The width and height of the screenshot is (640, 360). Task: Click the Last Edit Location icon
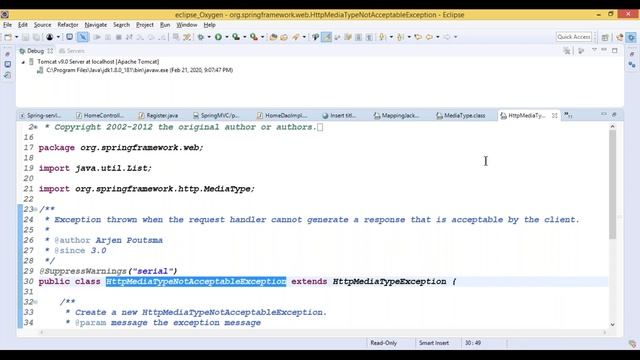pyautogui.click(x=418, y=37)
